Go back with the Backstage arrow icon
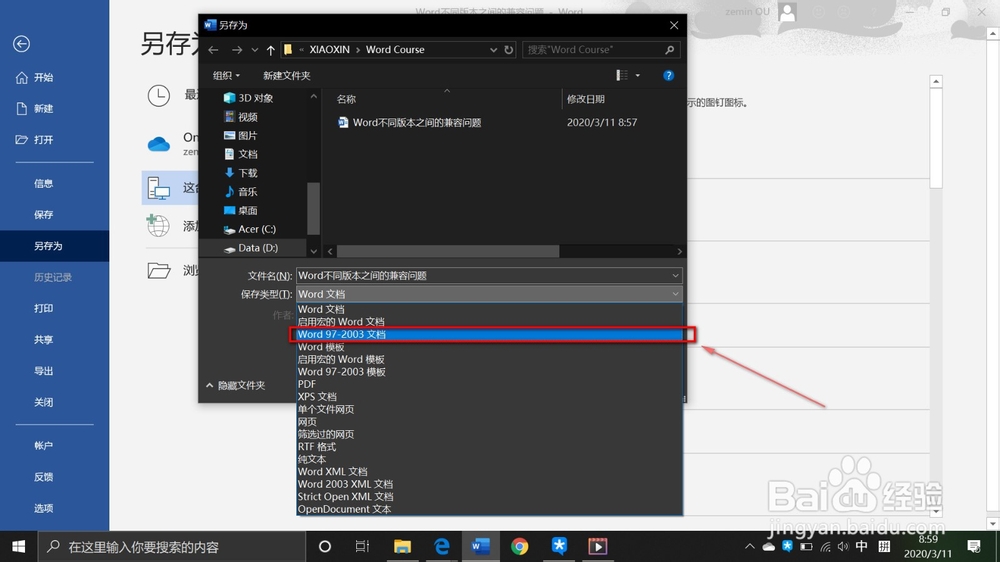Image resolution: width=1000 pixels, height=562 pixels. click(21, 43)
